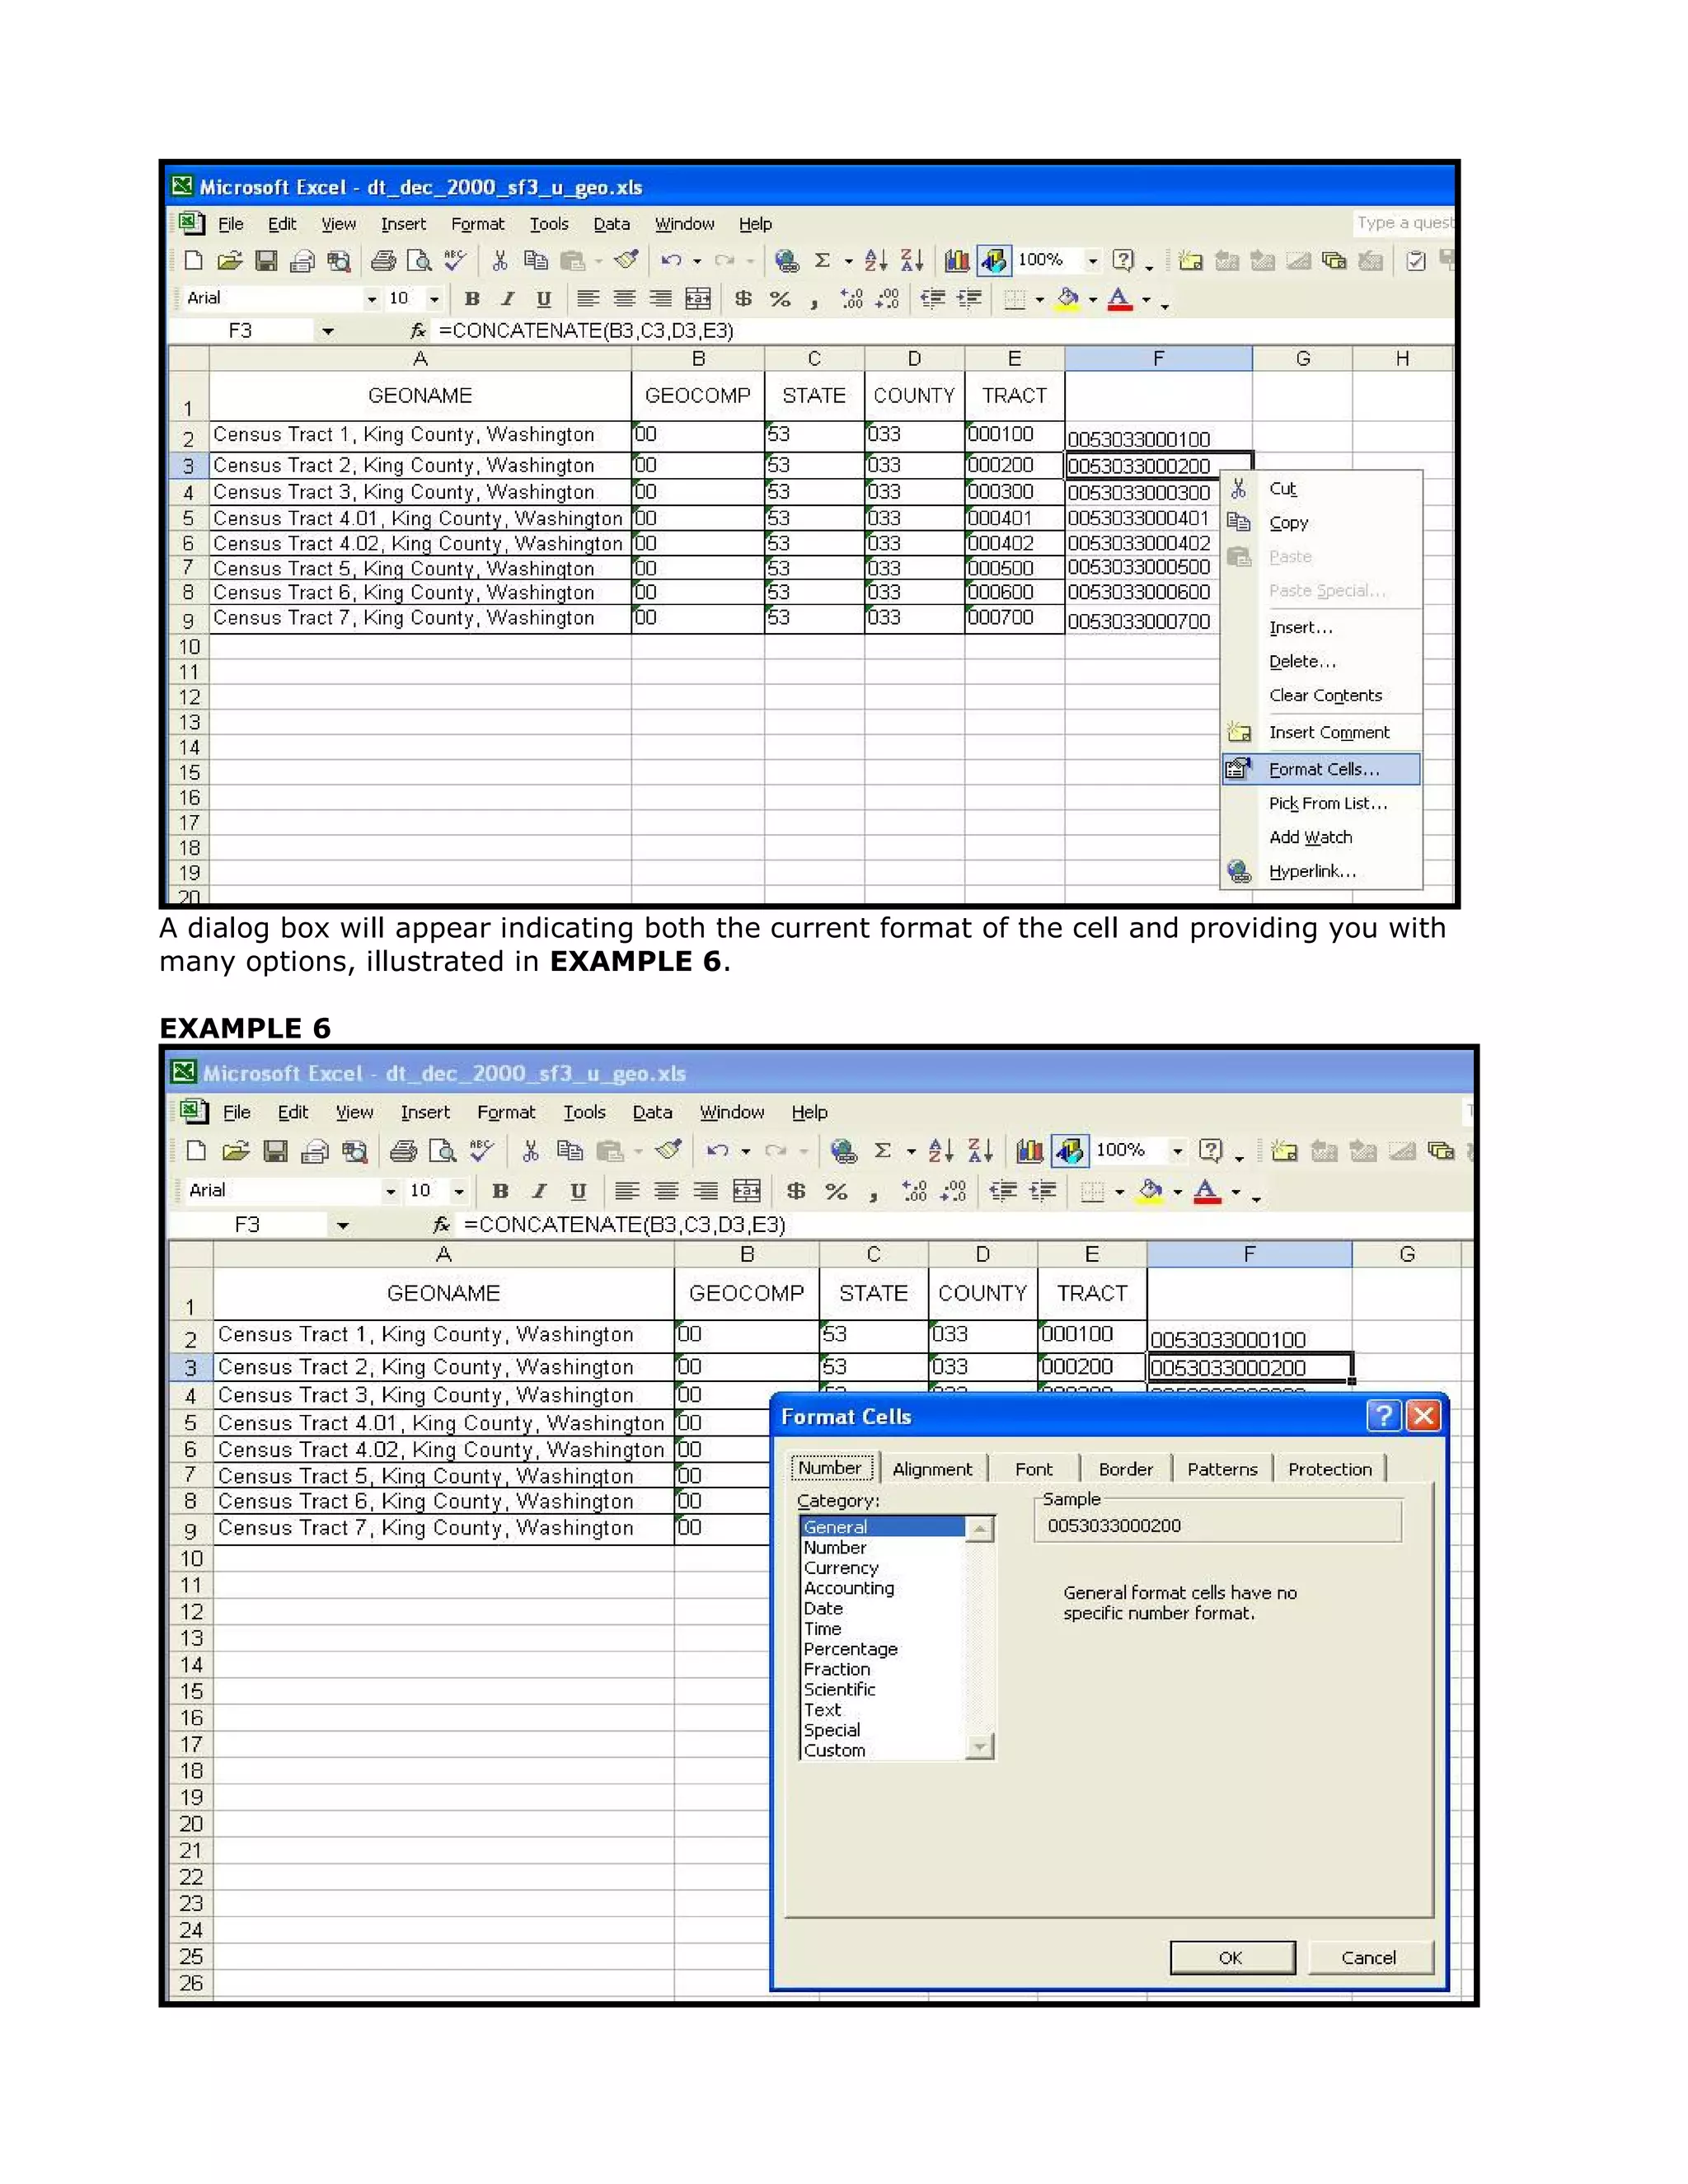Open Name Box F3 dropdown in Example 6 Excel window
The image size is (1688, 2184).
tap(342, 1225)
